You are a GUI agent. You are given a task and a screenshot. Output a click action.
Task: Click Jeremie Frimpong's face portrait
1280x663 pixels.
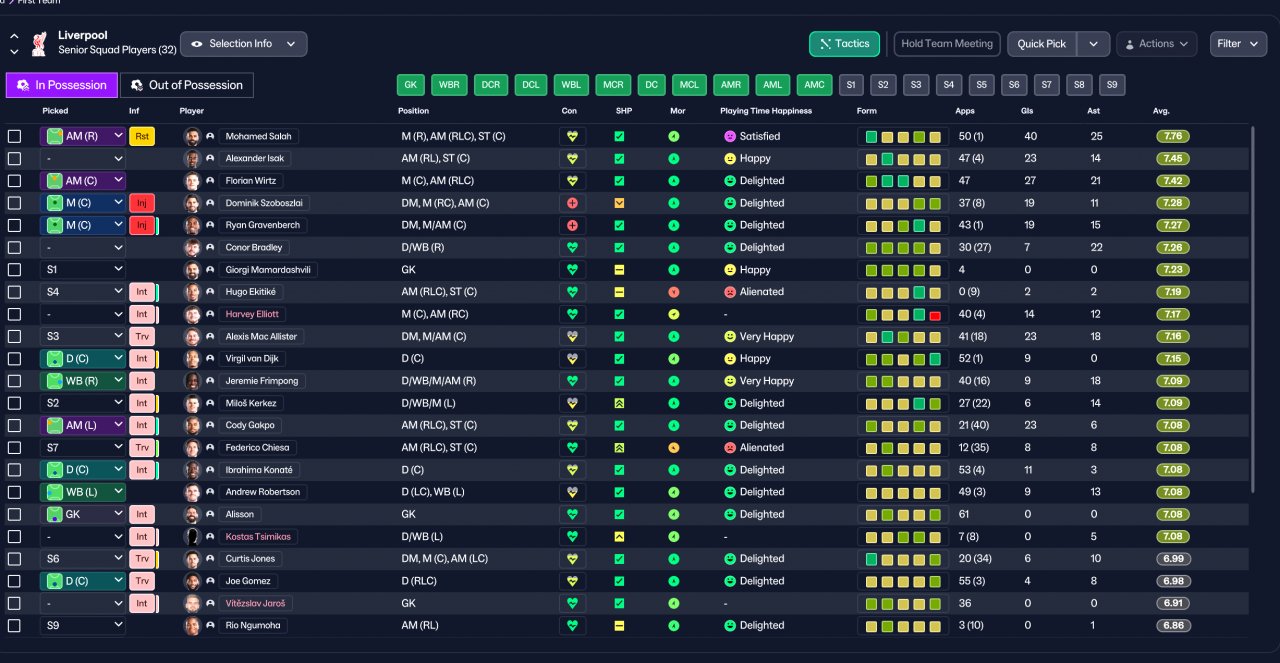(x=192, y=381)
